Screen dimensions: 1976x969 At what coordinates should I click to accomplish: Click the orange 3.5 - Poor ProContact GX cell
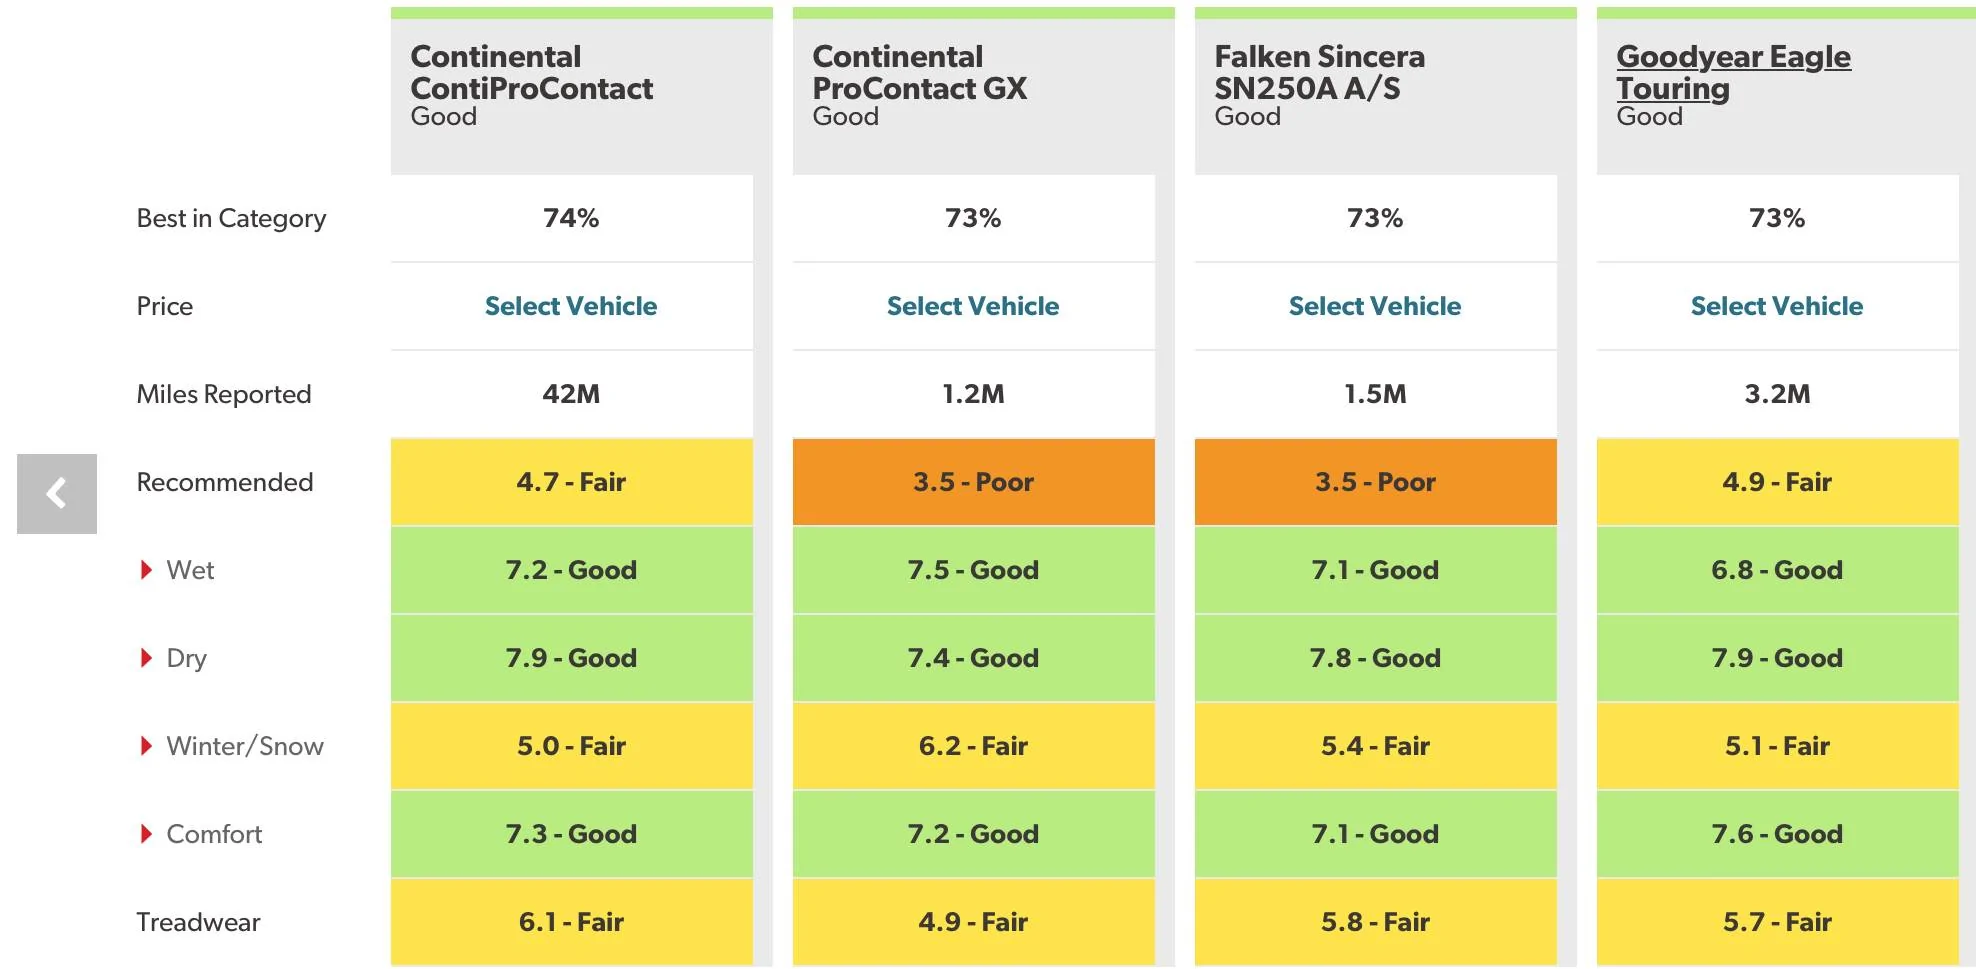[x=973, y=482]
